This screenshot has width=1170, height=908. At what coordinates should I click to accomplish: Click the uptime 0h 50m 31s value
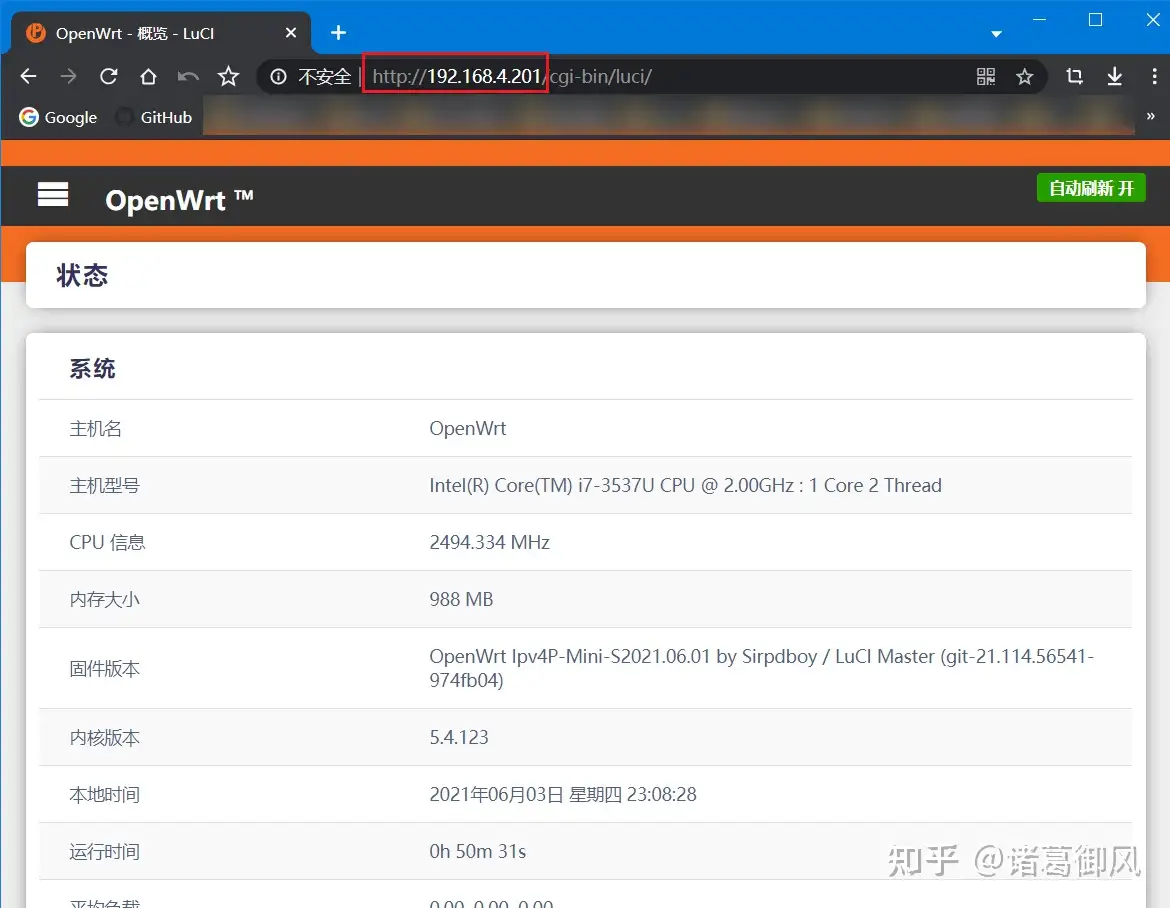[478, 851]
